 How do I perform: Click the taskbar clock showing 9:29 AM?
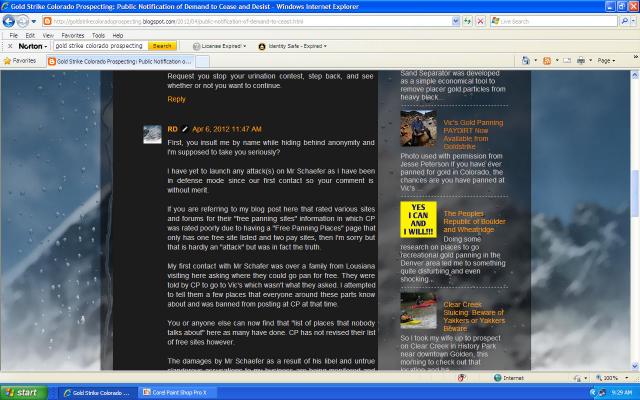click(622, 393)
